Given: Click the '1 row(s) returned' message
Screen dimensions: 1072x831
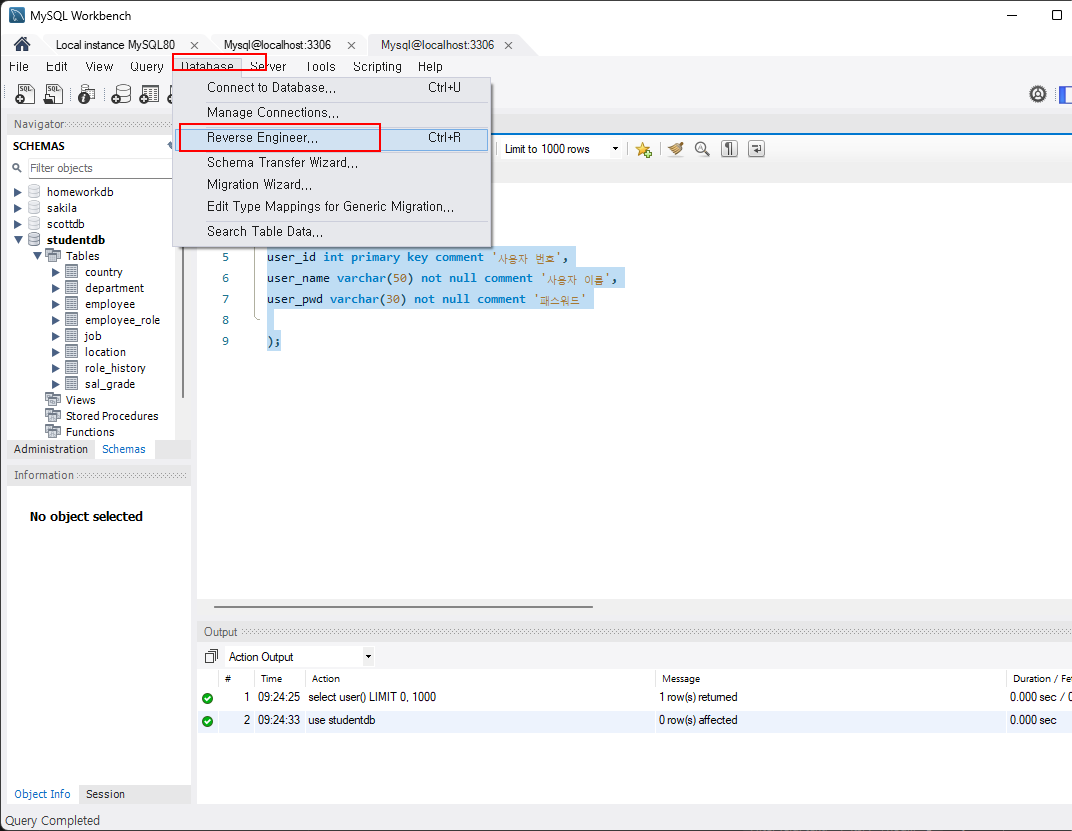Looking at the screenshot, I should coord(698,697).
